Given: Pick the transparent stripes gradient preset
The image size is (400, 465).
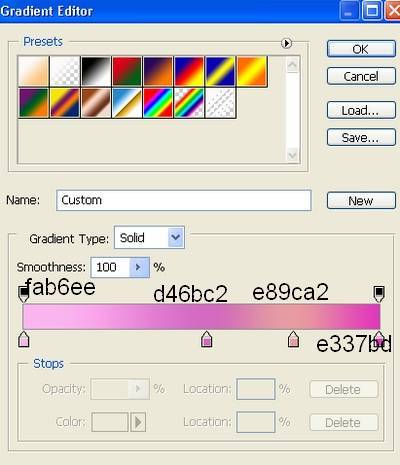Looking at the screenshot, I should (220, 103).
